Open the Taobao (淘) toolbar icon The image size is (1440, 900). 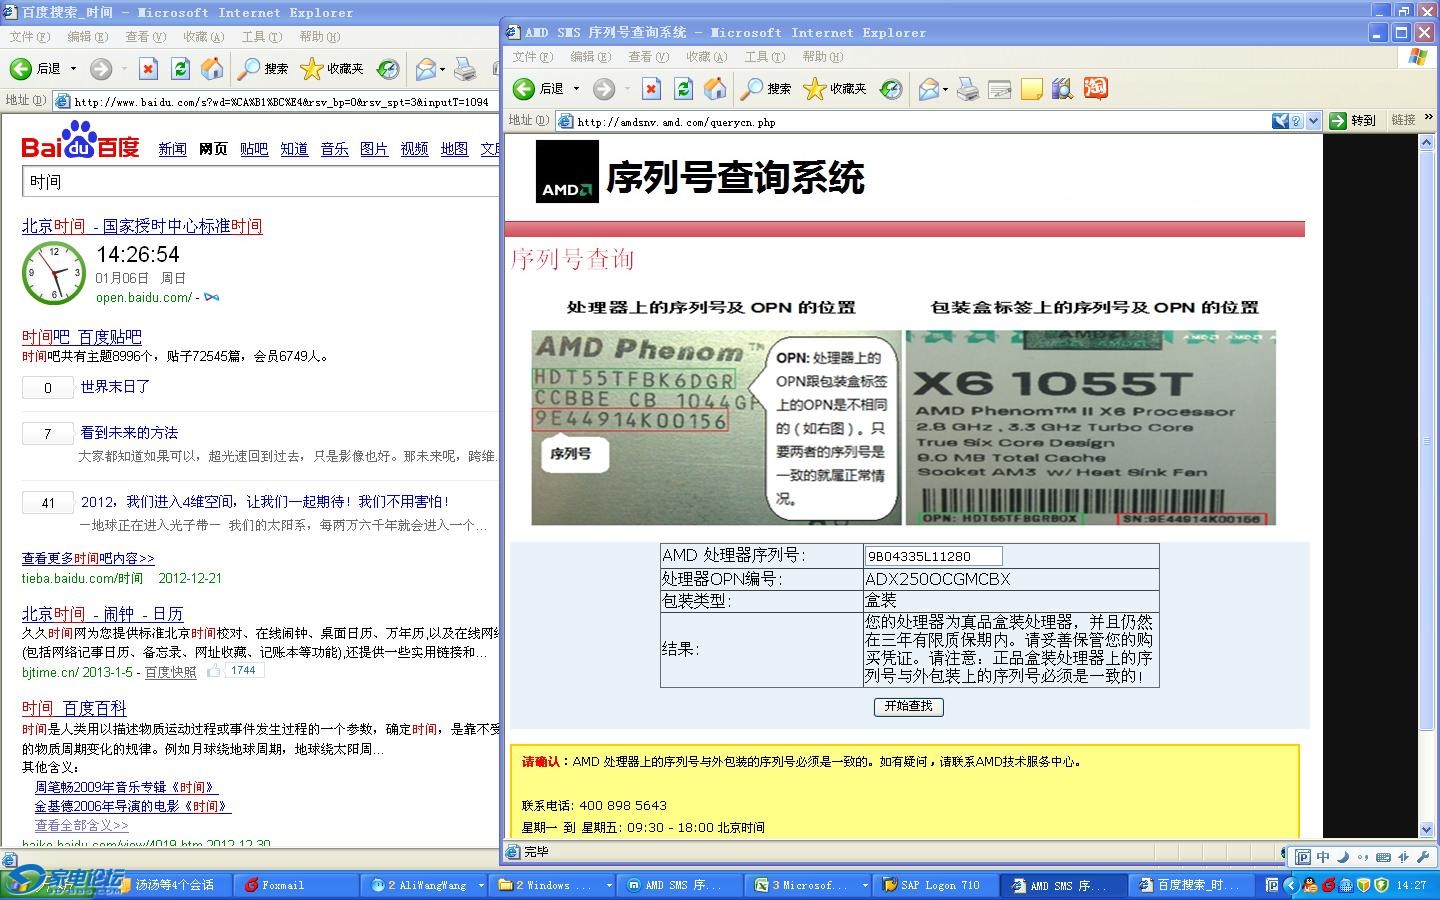coord(1096,88)
